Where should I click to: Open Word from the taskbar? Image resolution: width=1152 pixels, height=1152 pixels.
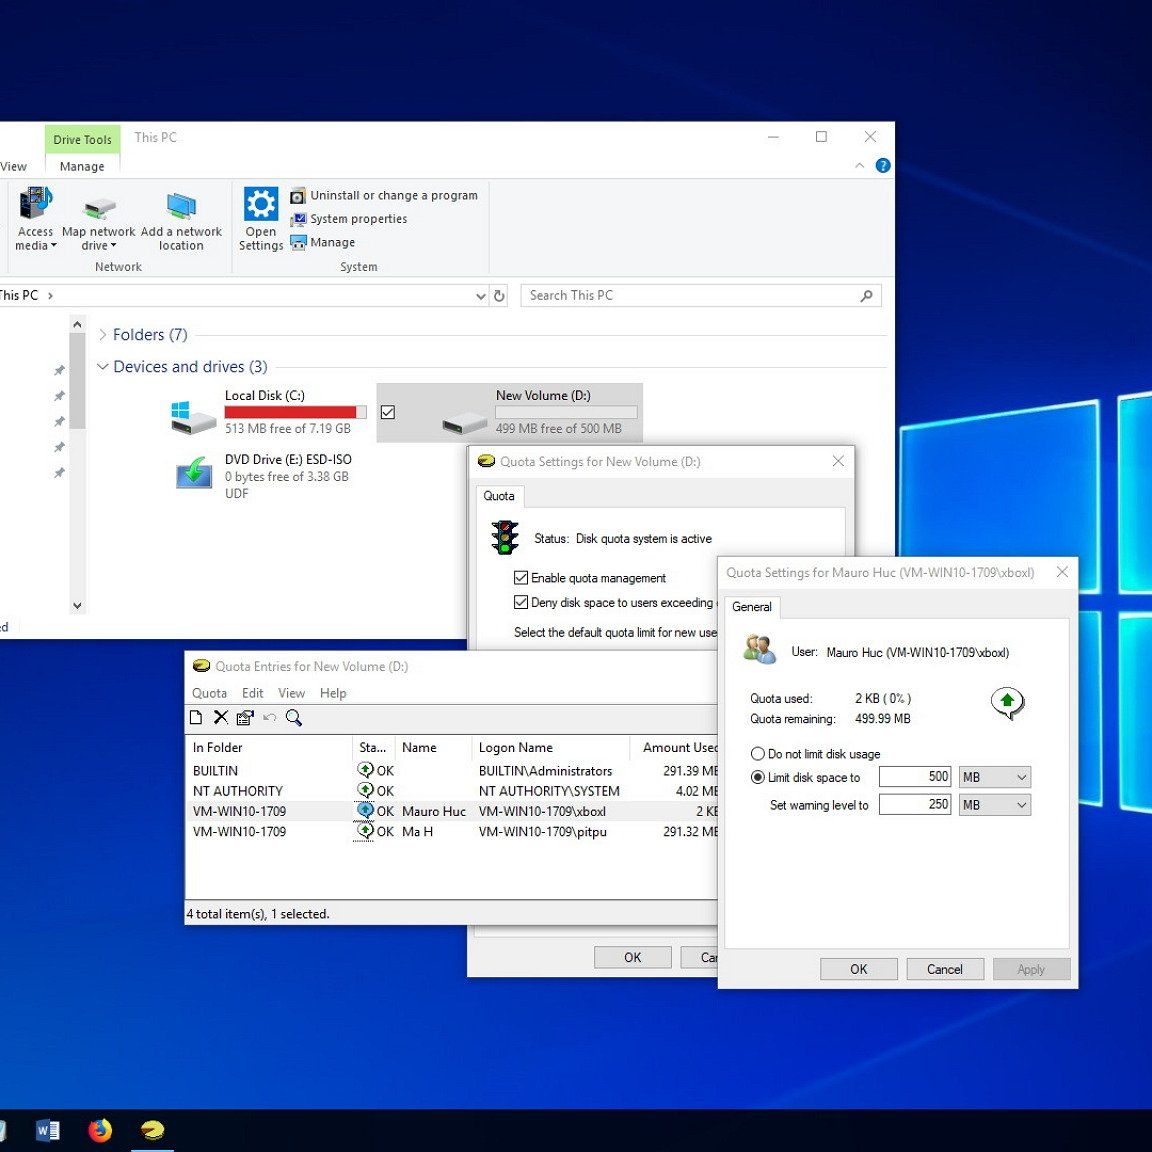coord(47,1130)
